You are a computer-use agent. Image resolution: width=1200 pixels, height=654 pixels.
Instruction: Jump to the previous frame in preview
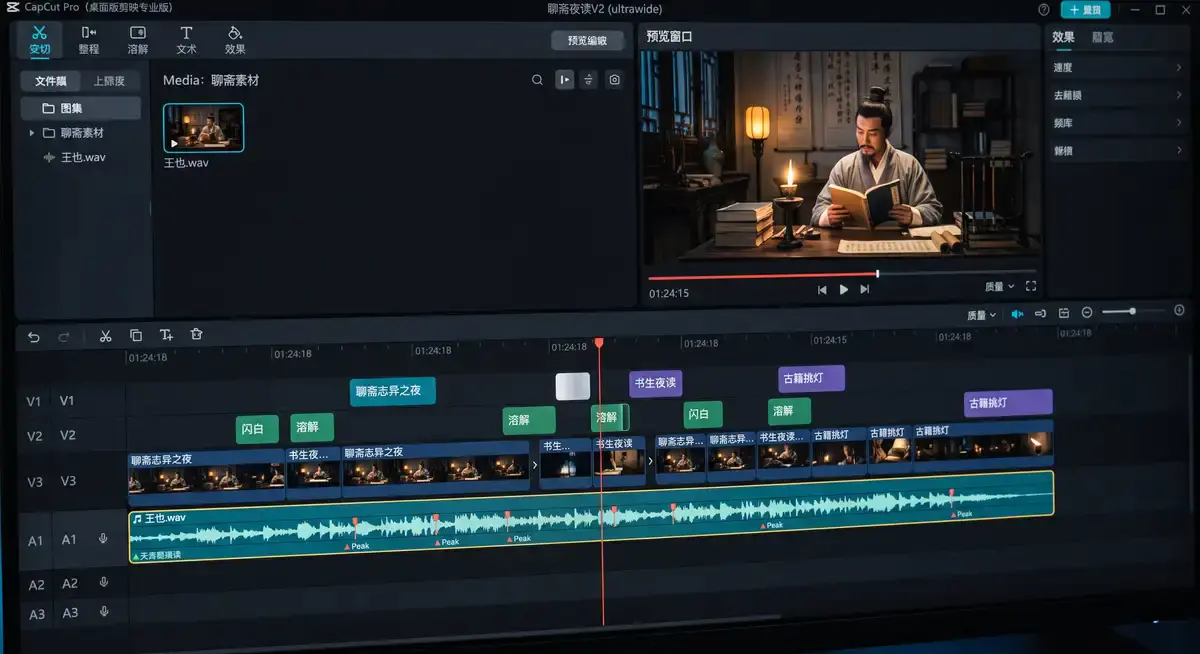(822, 289)
